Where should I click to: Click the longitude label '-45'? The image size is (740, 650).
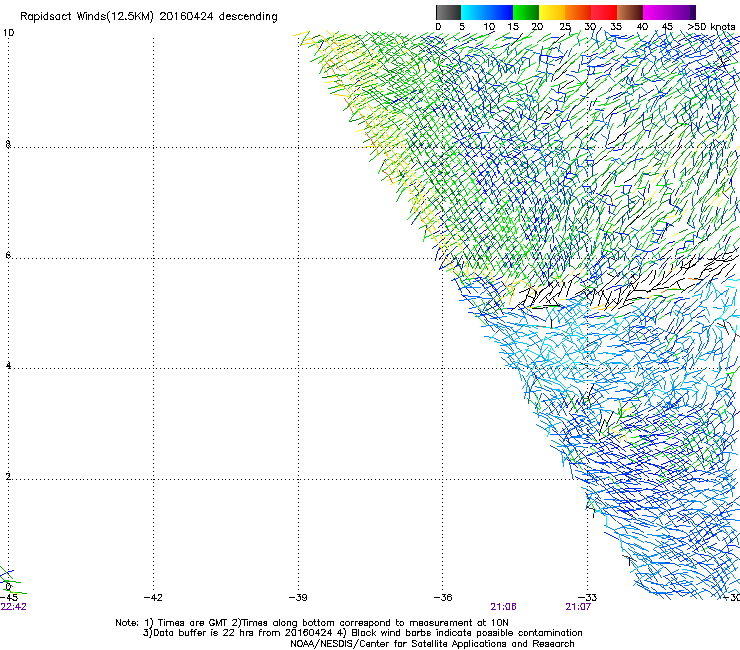click(9, 598)
